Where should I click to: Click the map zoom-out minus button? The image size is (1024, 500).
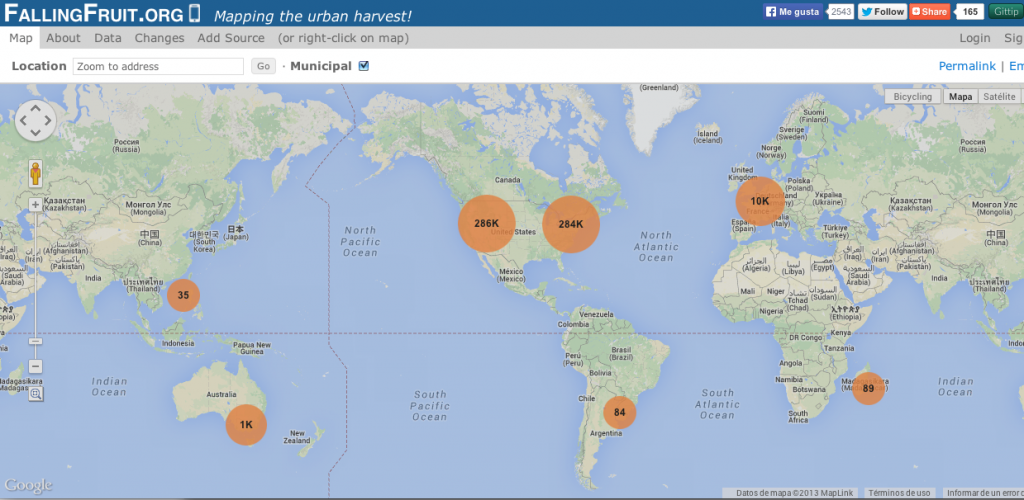click(x=36, y=367)
